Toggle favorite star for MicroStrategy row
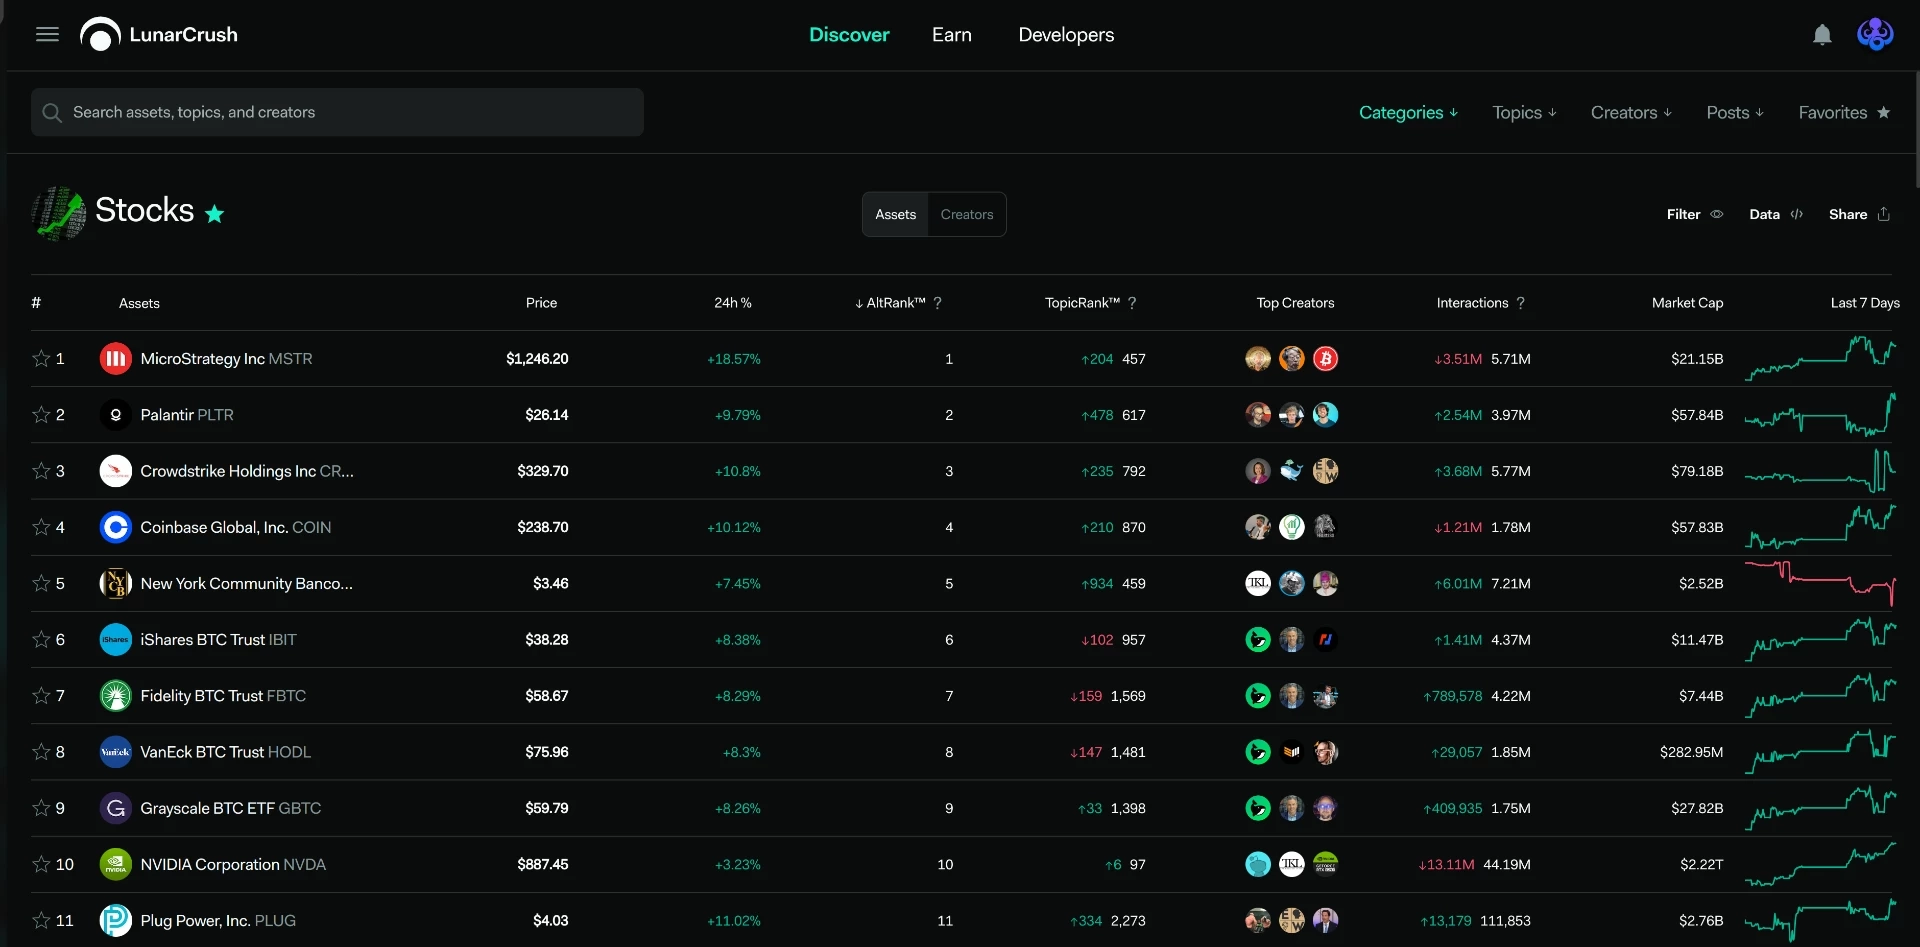Viewport: 1920px width, 947px height. 41,358
